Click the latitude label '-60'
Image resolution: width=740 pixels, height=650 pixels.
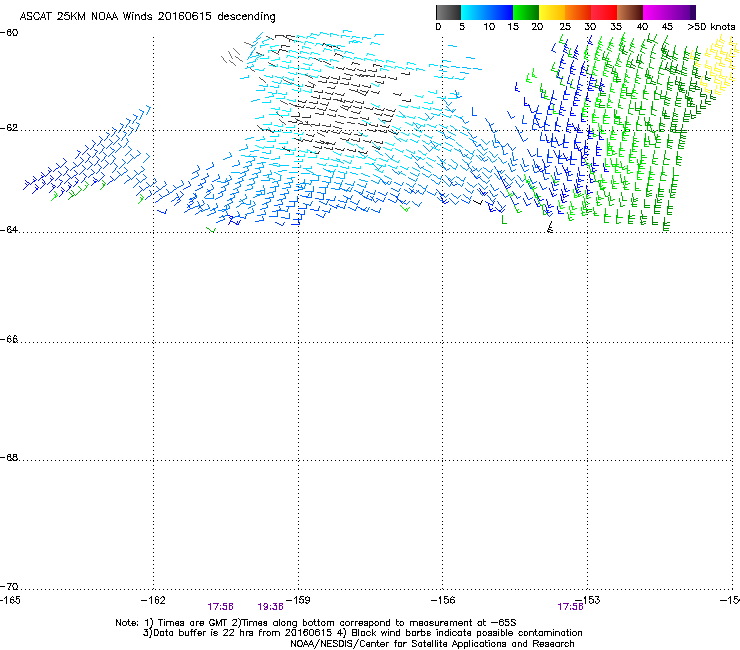pyautogui.click(x=9, y=33)
